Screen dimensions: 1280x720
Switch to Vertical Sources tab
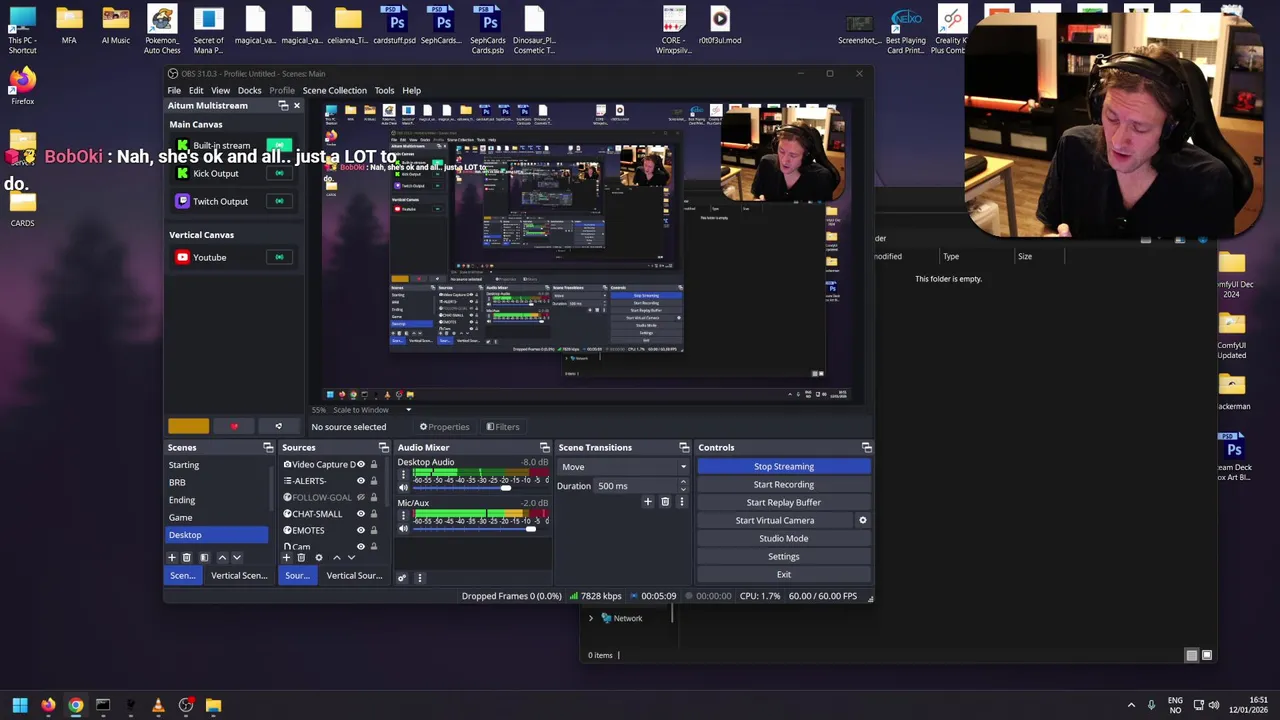click(x=354, y=575)
